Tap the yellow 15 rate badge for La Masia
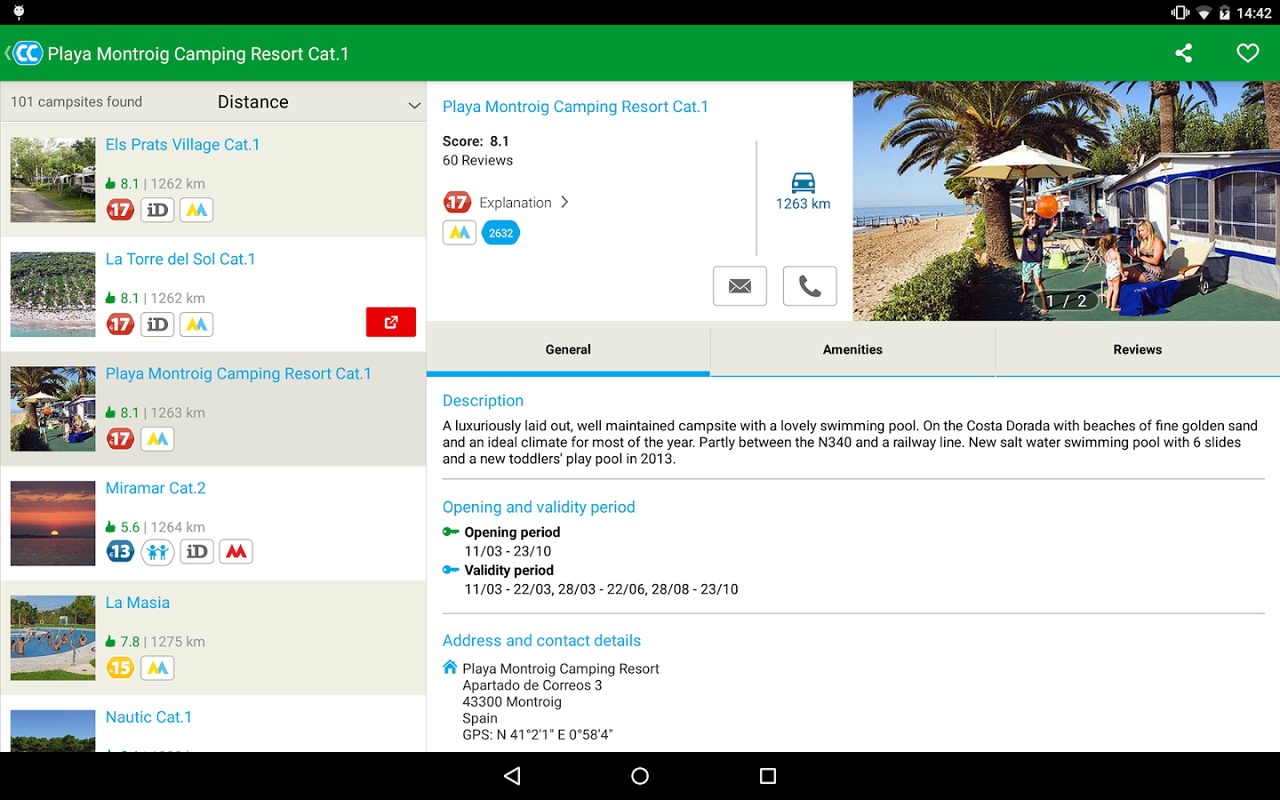This screenshot has height=800, width=1280. click(120, 668)
